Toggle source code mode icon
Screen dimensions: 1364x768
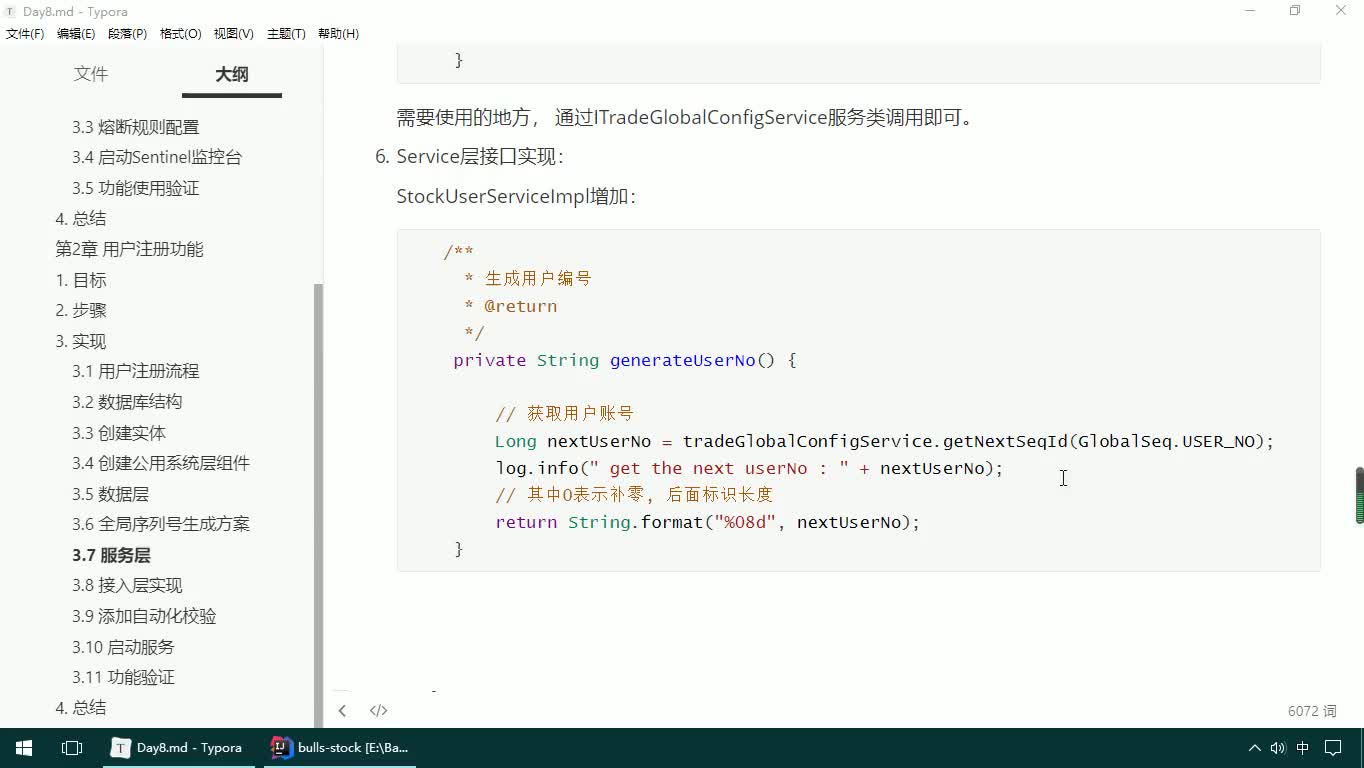coord(378,711)
